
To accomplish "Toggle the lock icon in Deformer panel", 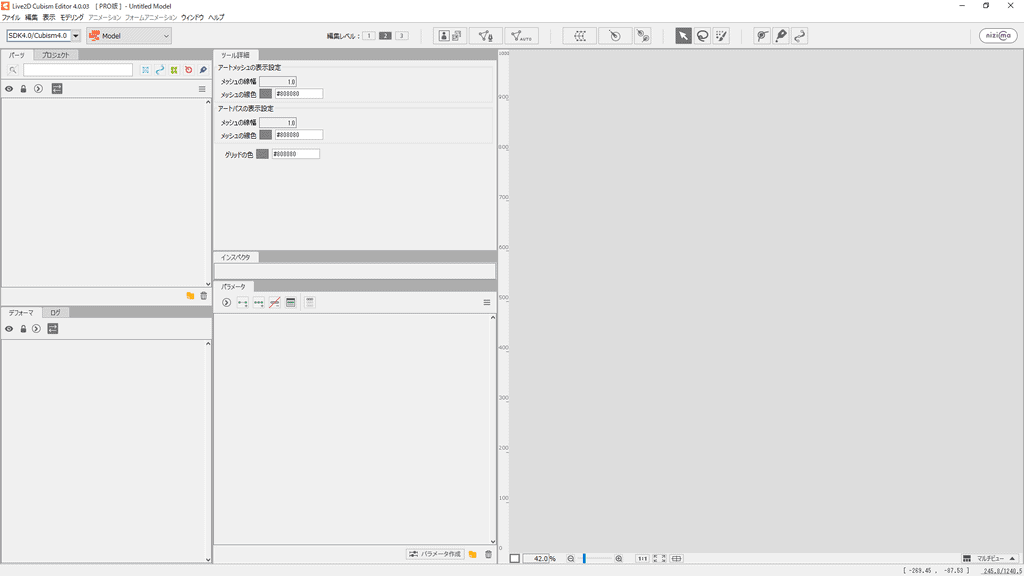I will 23,329.
